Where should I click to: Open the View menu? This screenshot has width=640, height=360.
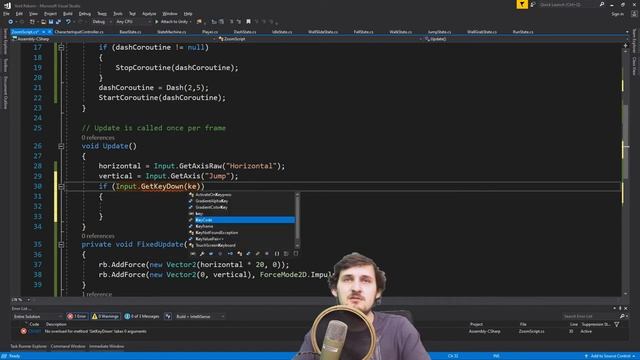[x=33, y=13]
